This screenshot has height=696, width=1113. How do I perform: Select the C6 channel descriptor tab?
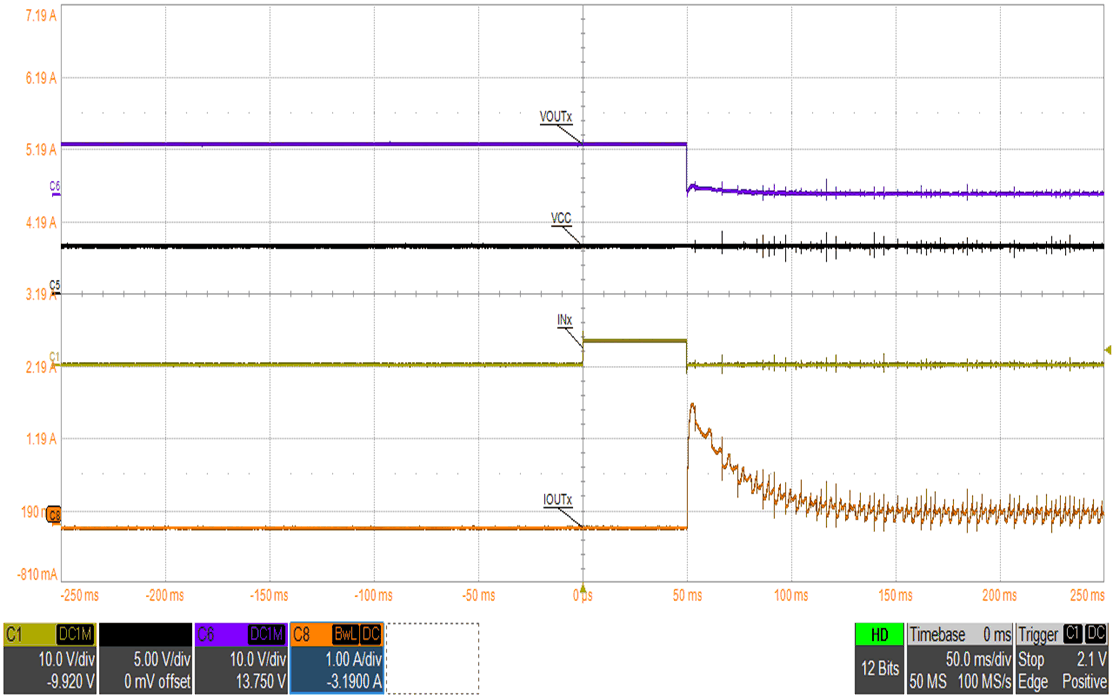click(x=204, y=633)
